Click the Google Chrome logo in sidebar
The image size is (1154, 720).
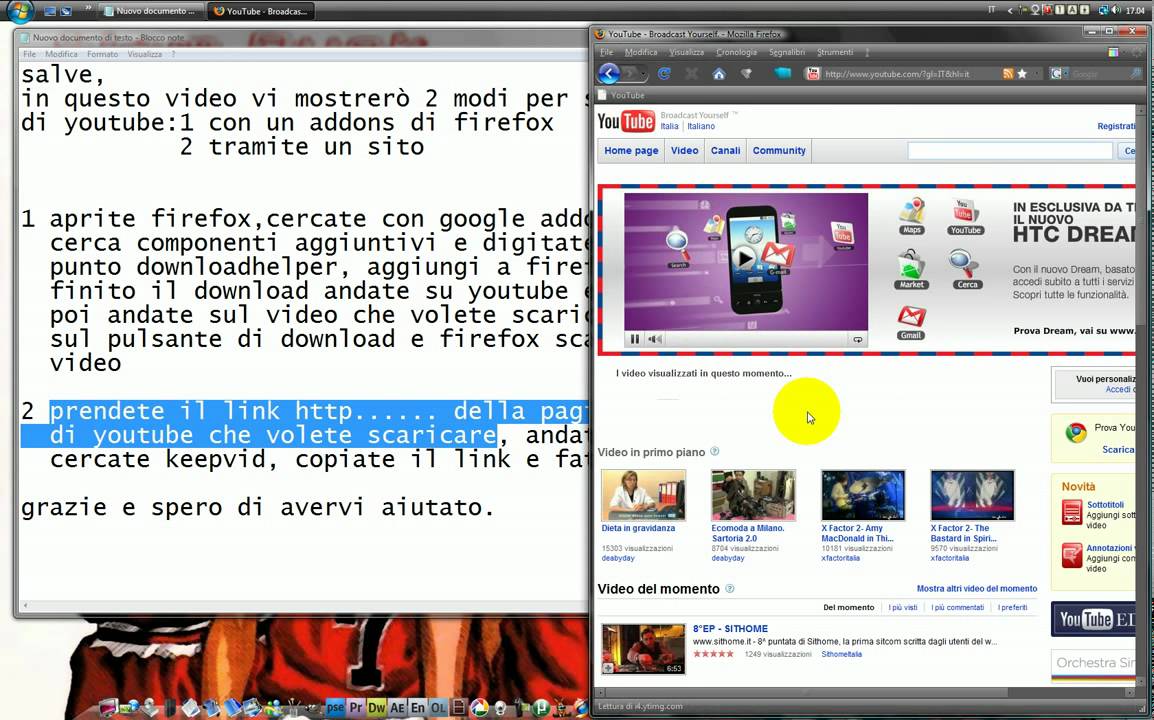1076,432
